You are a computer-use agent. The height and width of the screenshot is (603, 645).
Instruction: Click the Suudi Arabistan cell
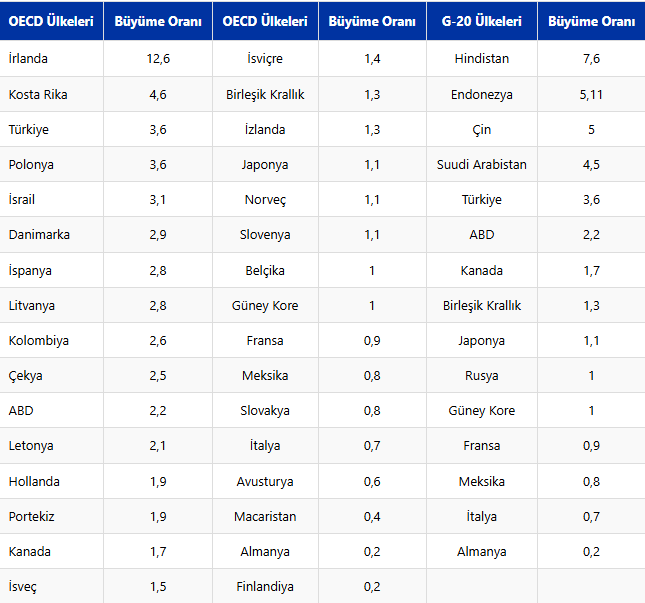(x=482, y=165)
